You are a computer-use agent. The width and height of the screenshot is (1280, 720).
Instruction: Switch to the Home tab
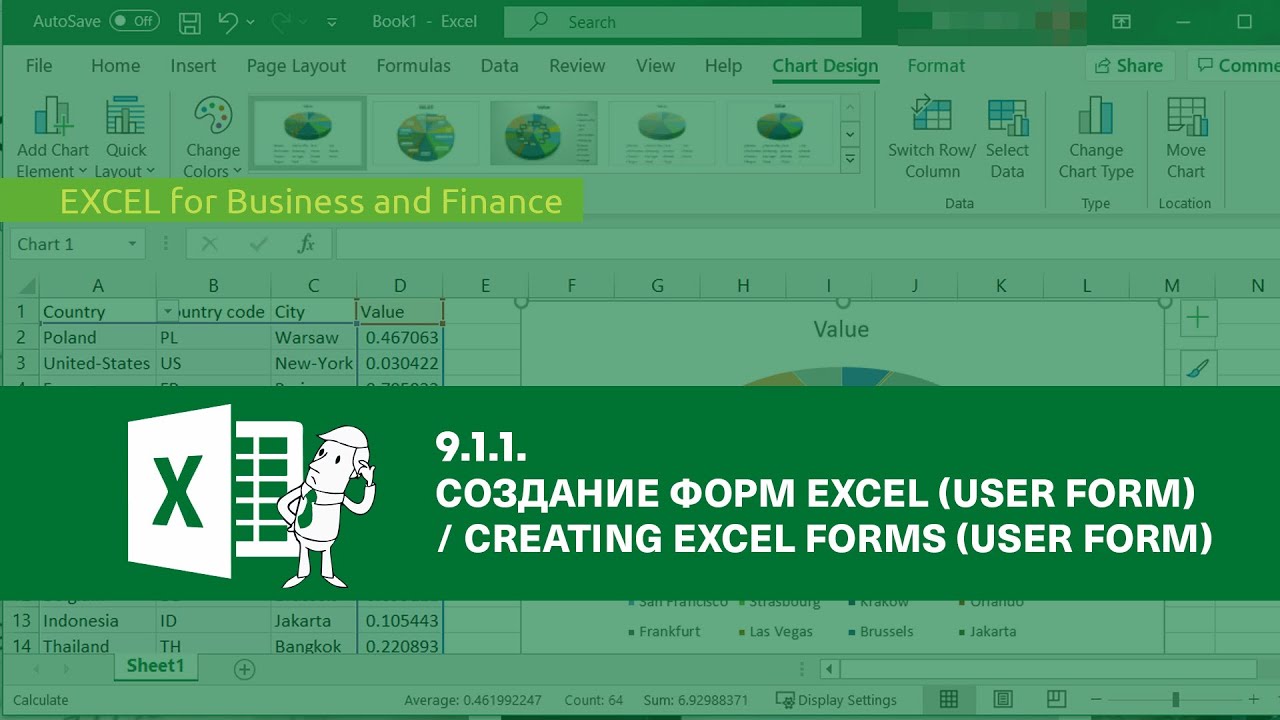115,66
